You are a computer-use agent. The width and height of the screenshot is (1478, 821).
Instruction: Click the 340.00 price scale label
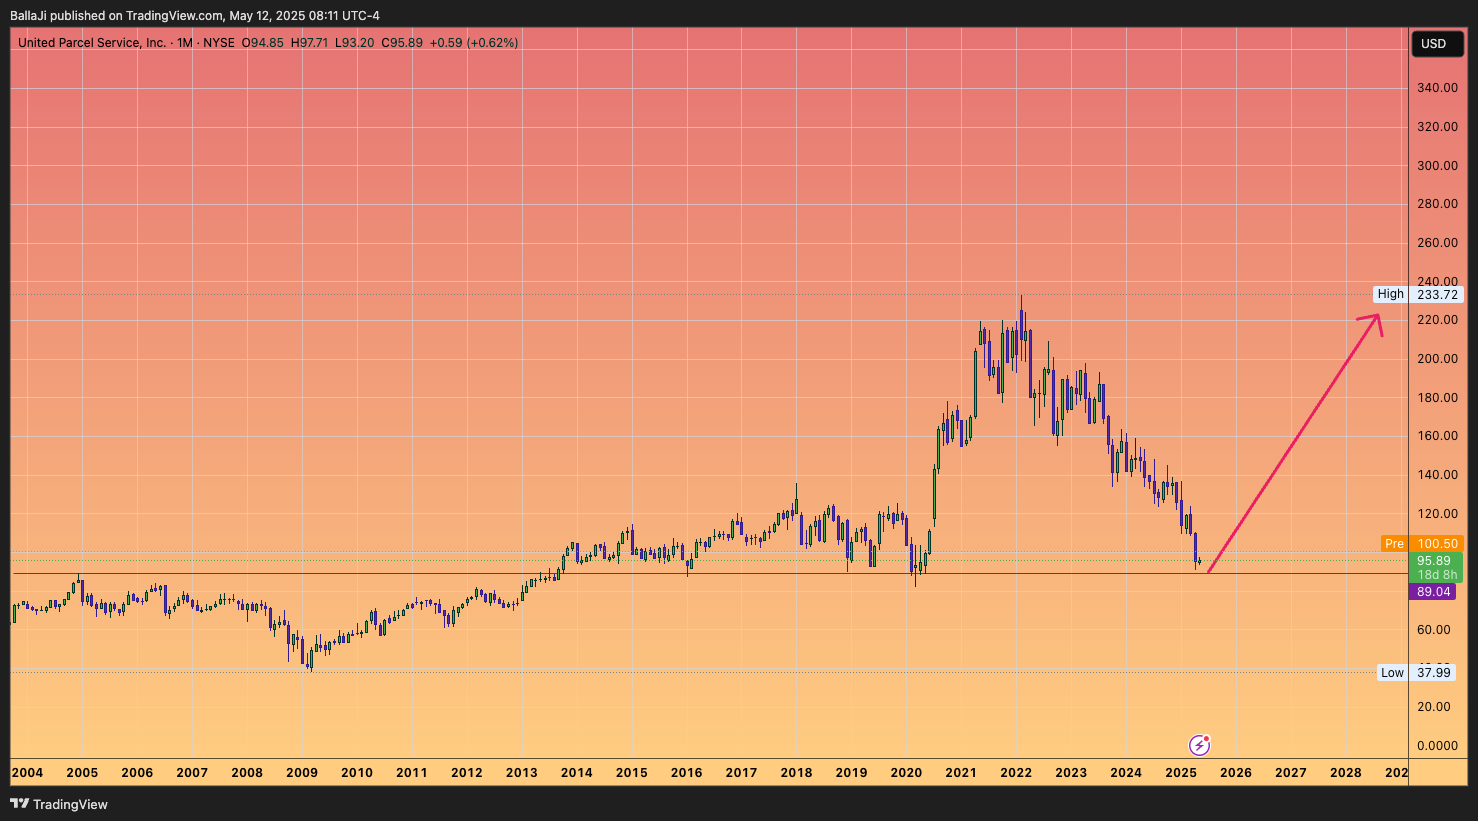pos(1437,88)
